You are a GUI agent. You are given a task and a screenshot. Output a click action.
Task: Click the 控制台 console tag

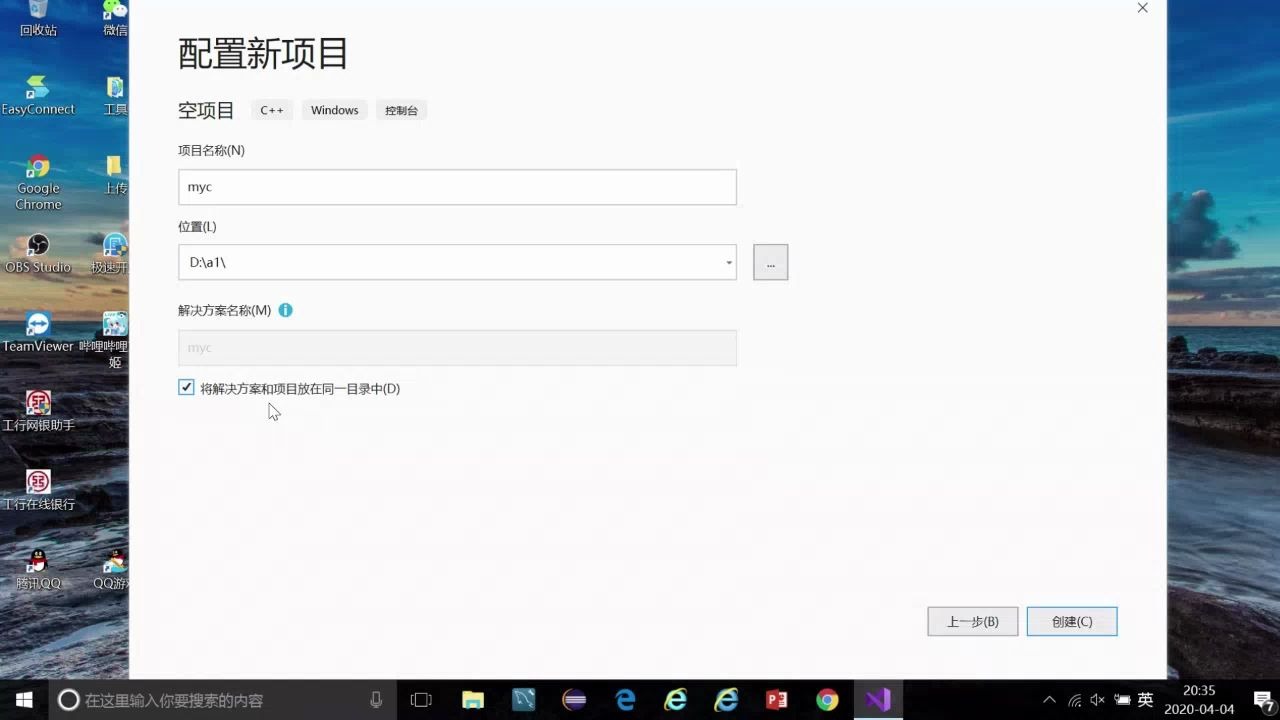(401, 110)
